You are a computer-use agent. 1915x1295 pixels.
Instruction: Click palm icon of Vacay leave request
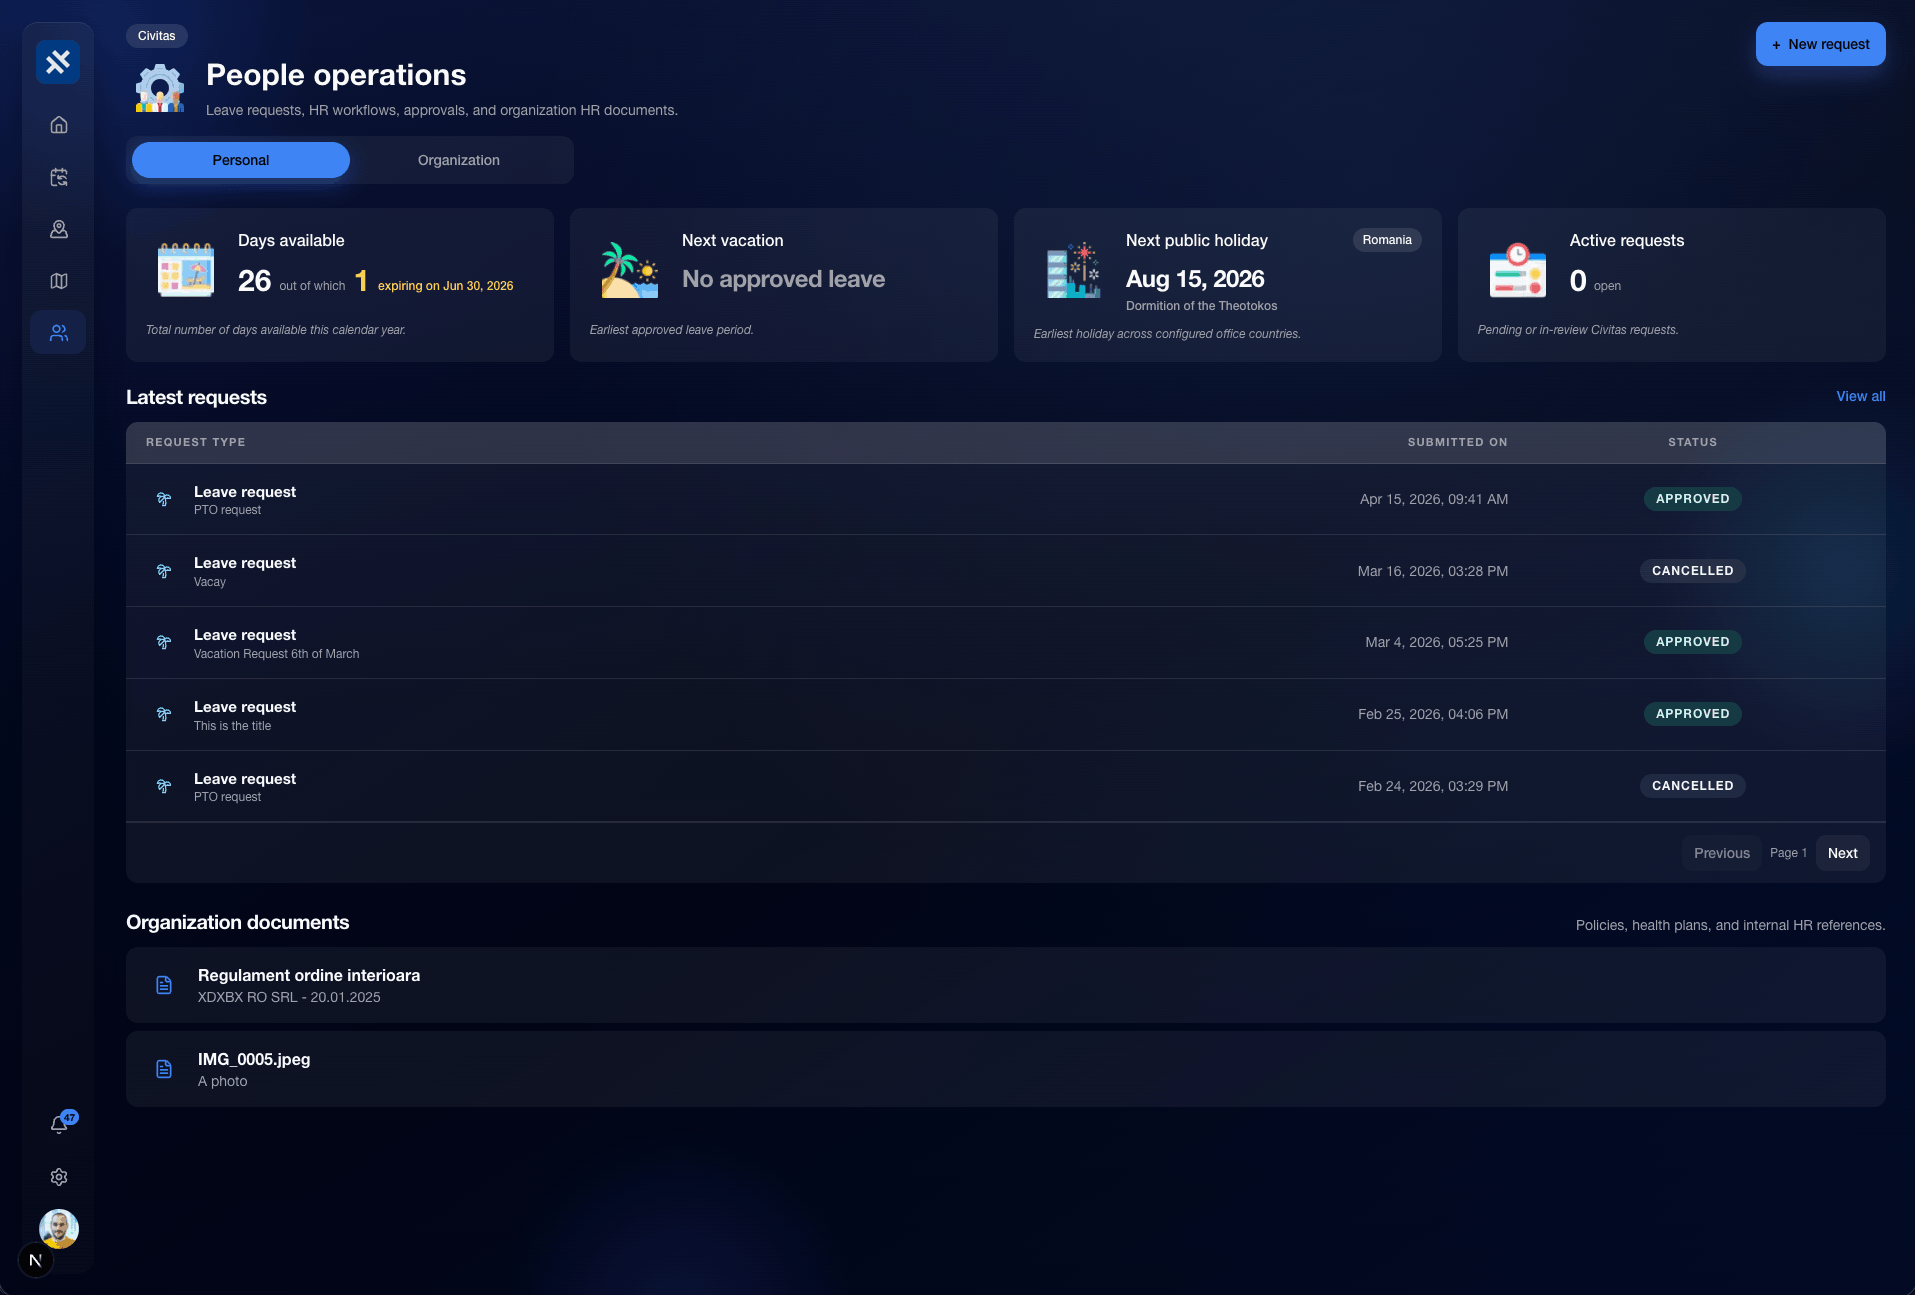164,571
